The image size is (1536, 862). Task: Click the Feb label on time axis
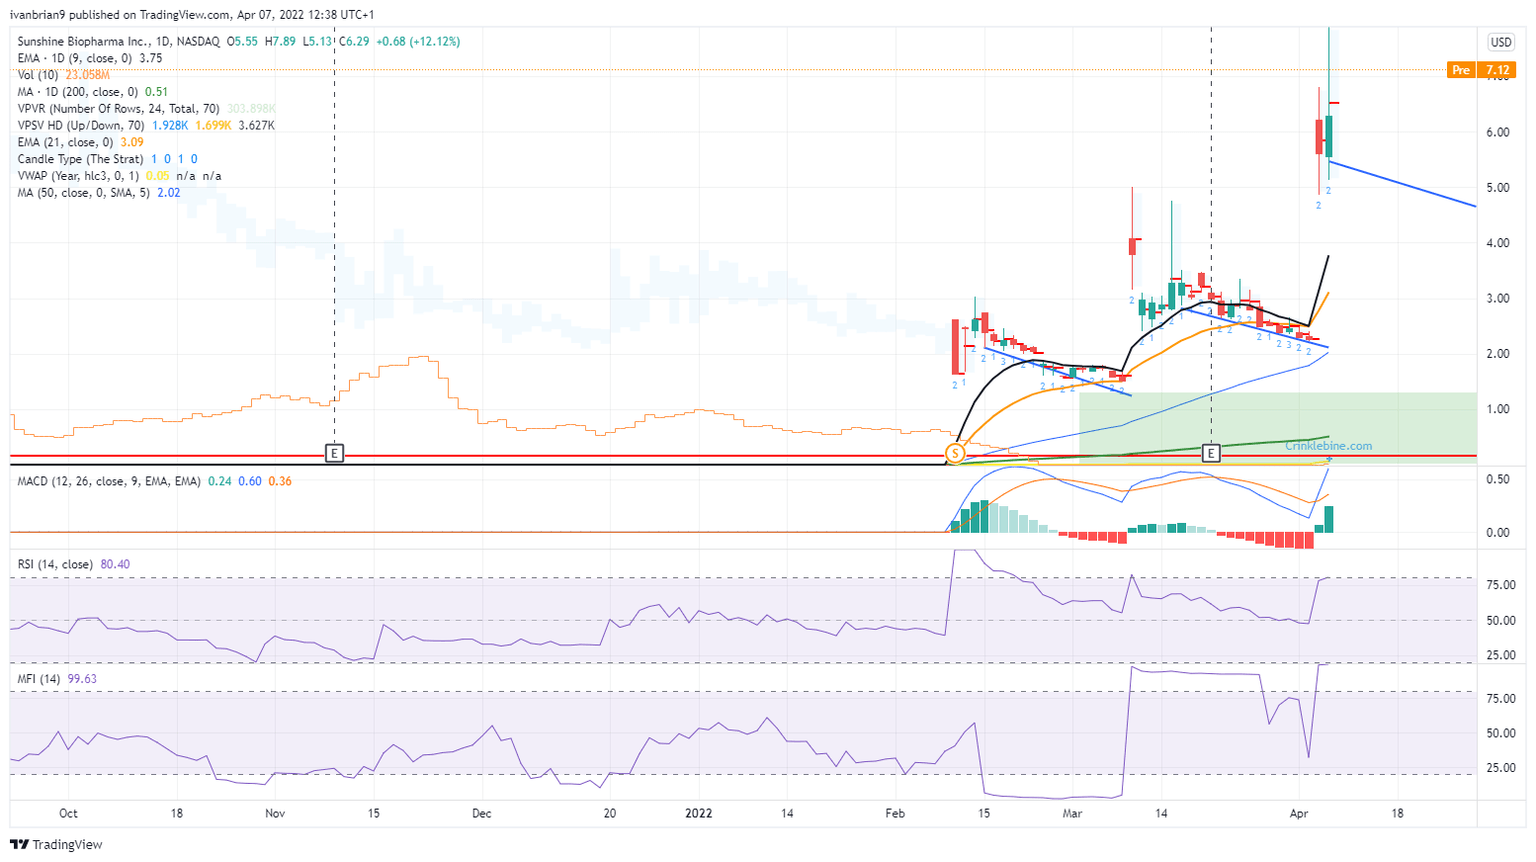pos(895,814)
